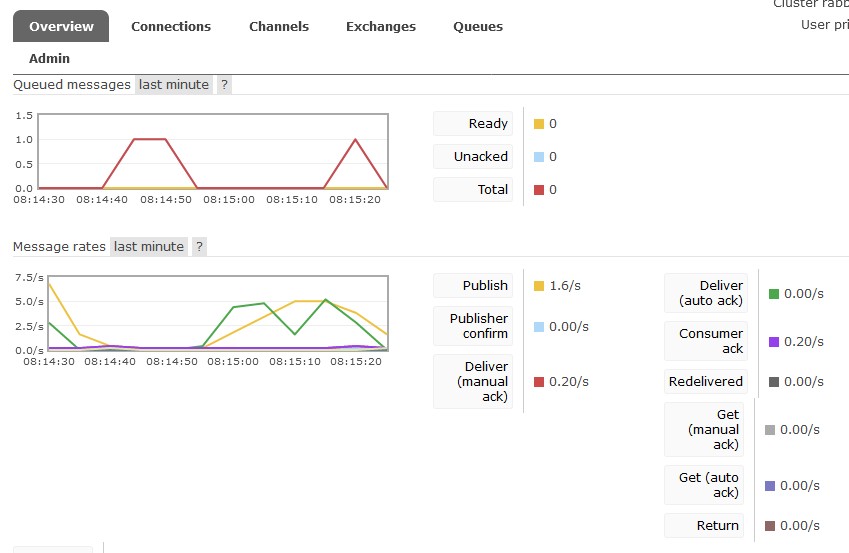Click the Message rates chart
Viewport: 849px width, 553px height.
click(218, 313)
